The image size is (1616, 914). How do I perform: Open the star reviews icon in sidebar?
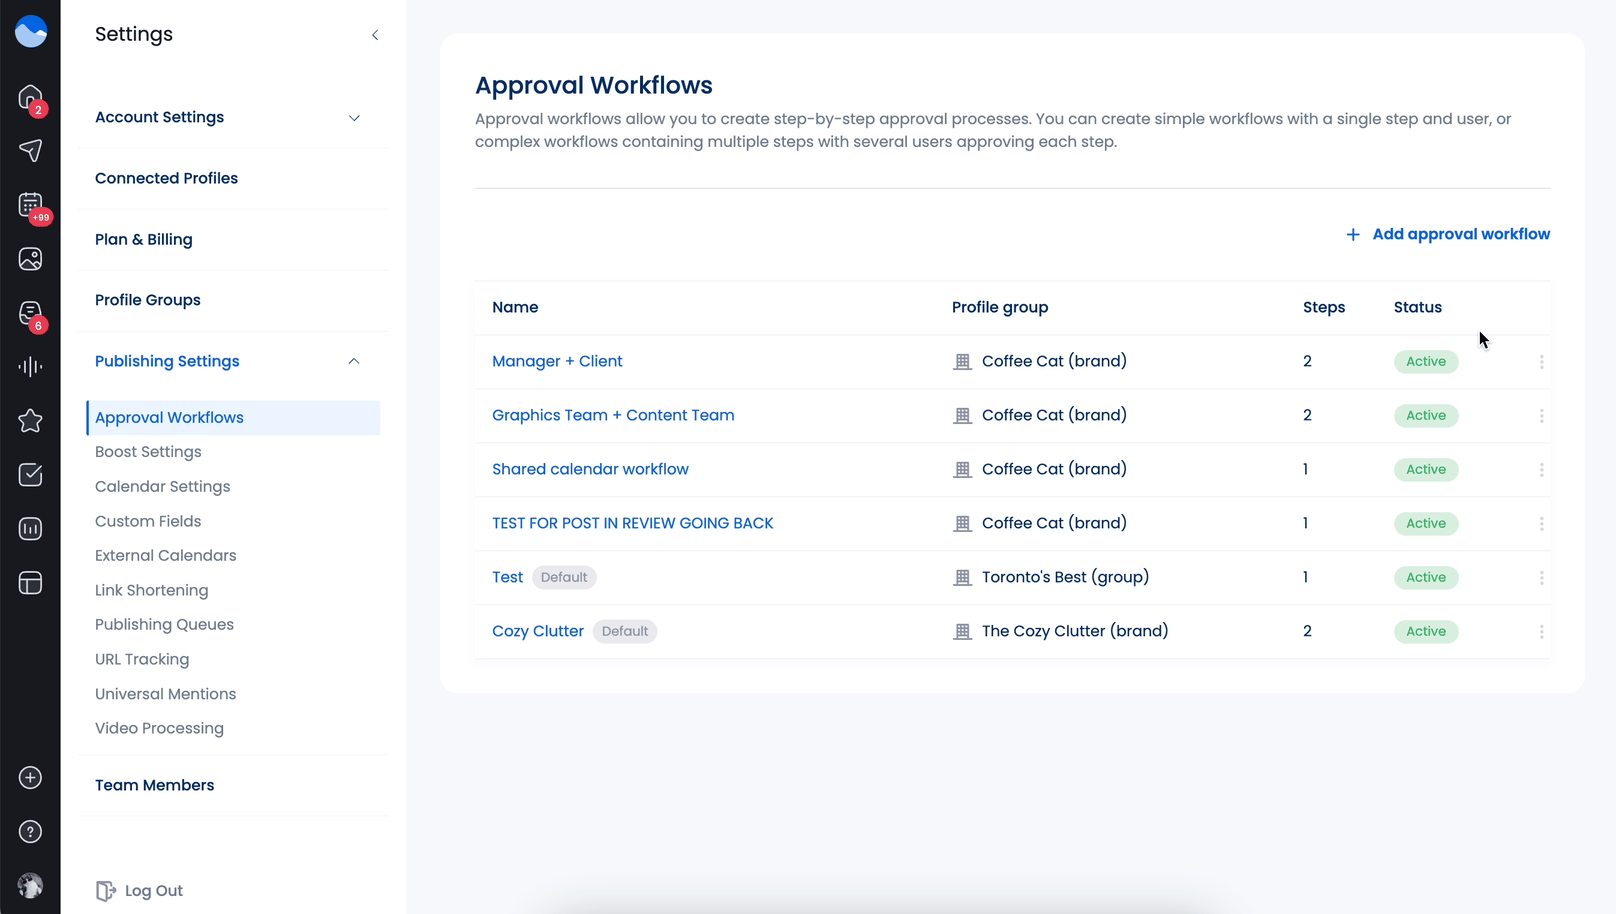point(30,421)
